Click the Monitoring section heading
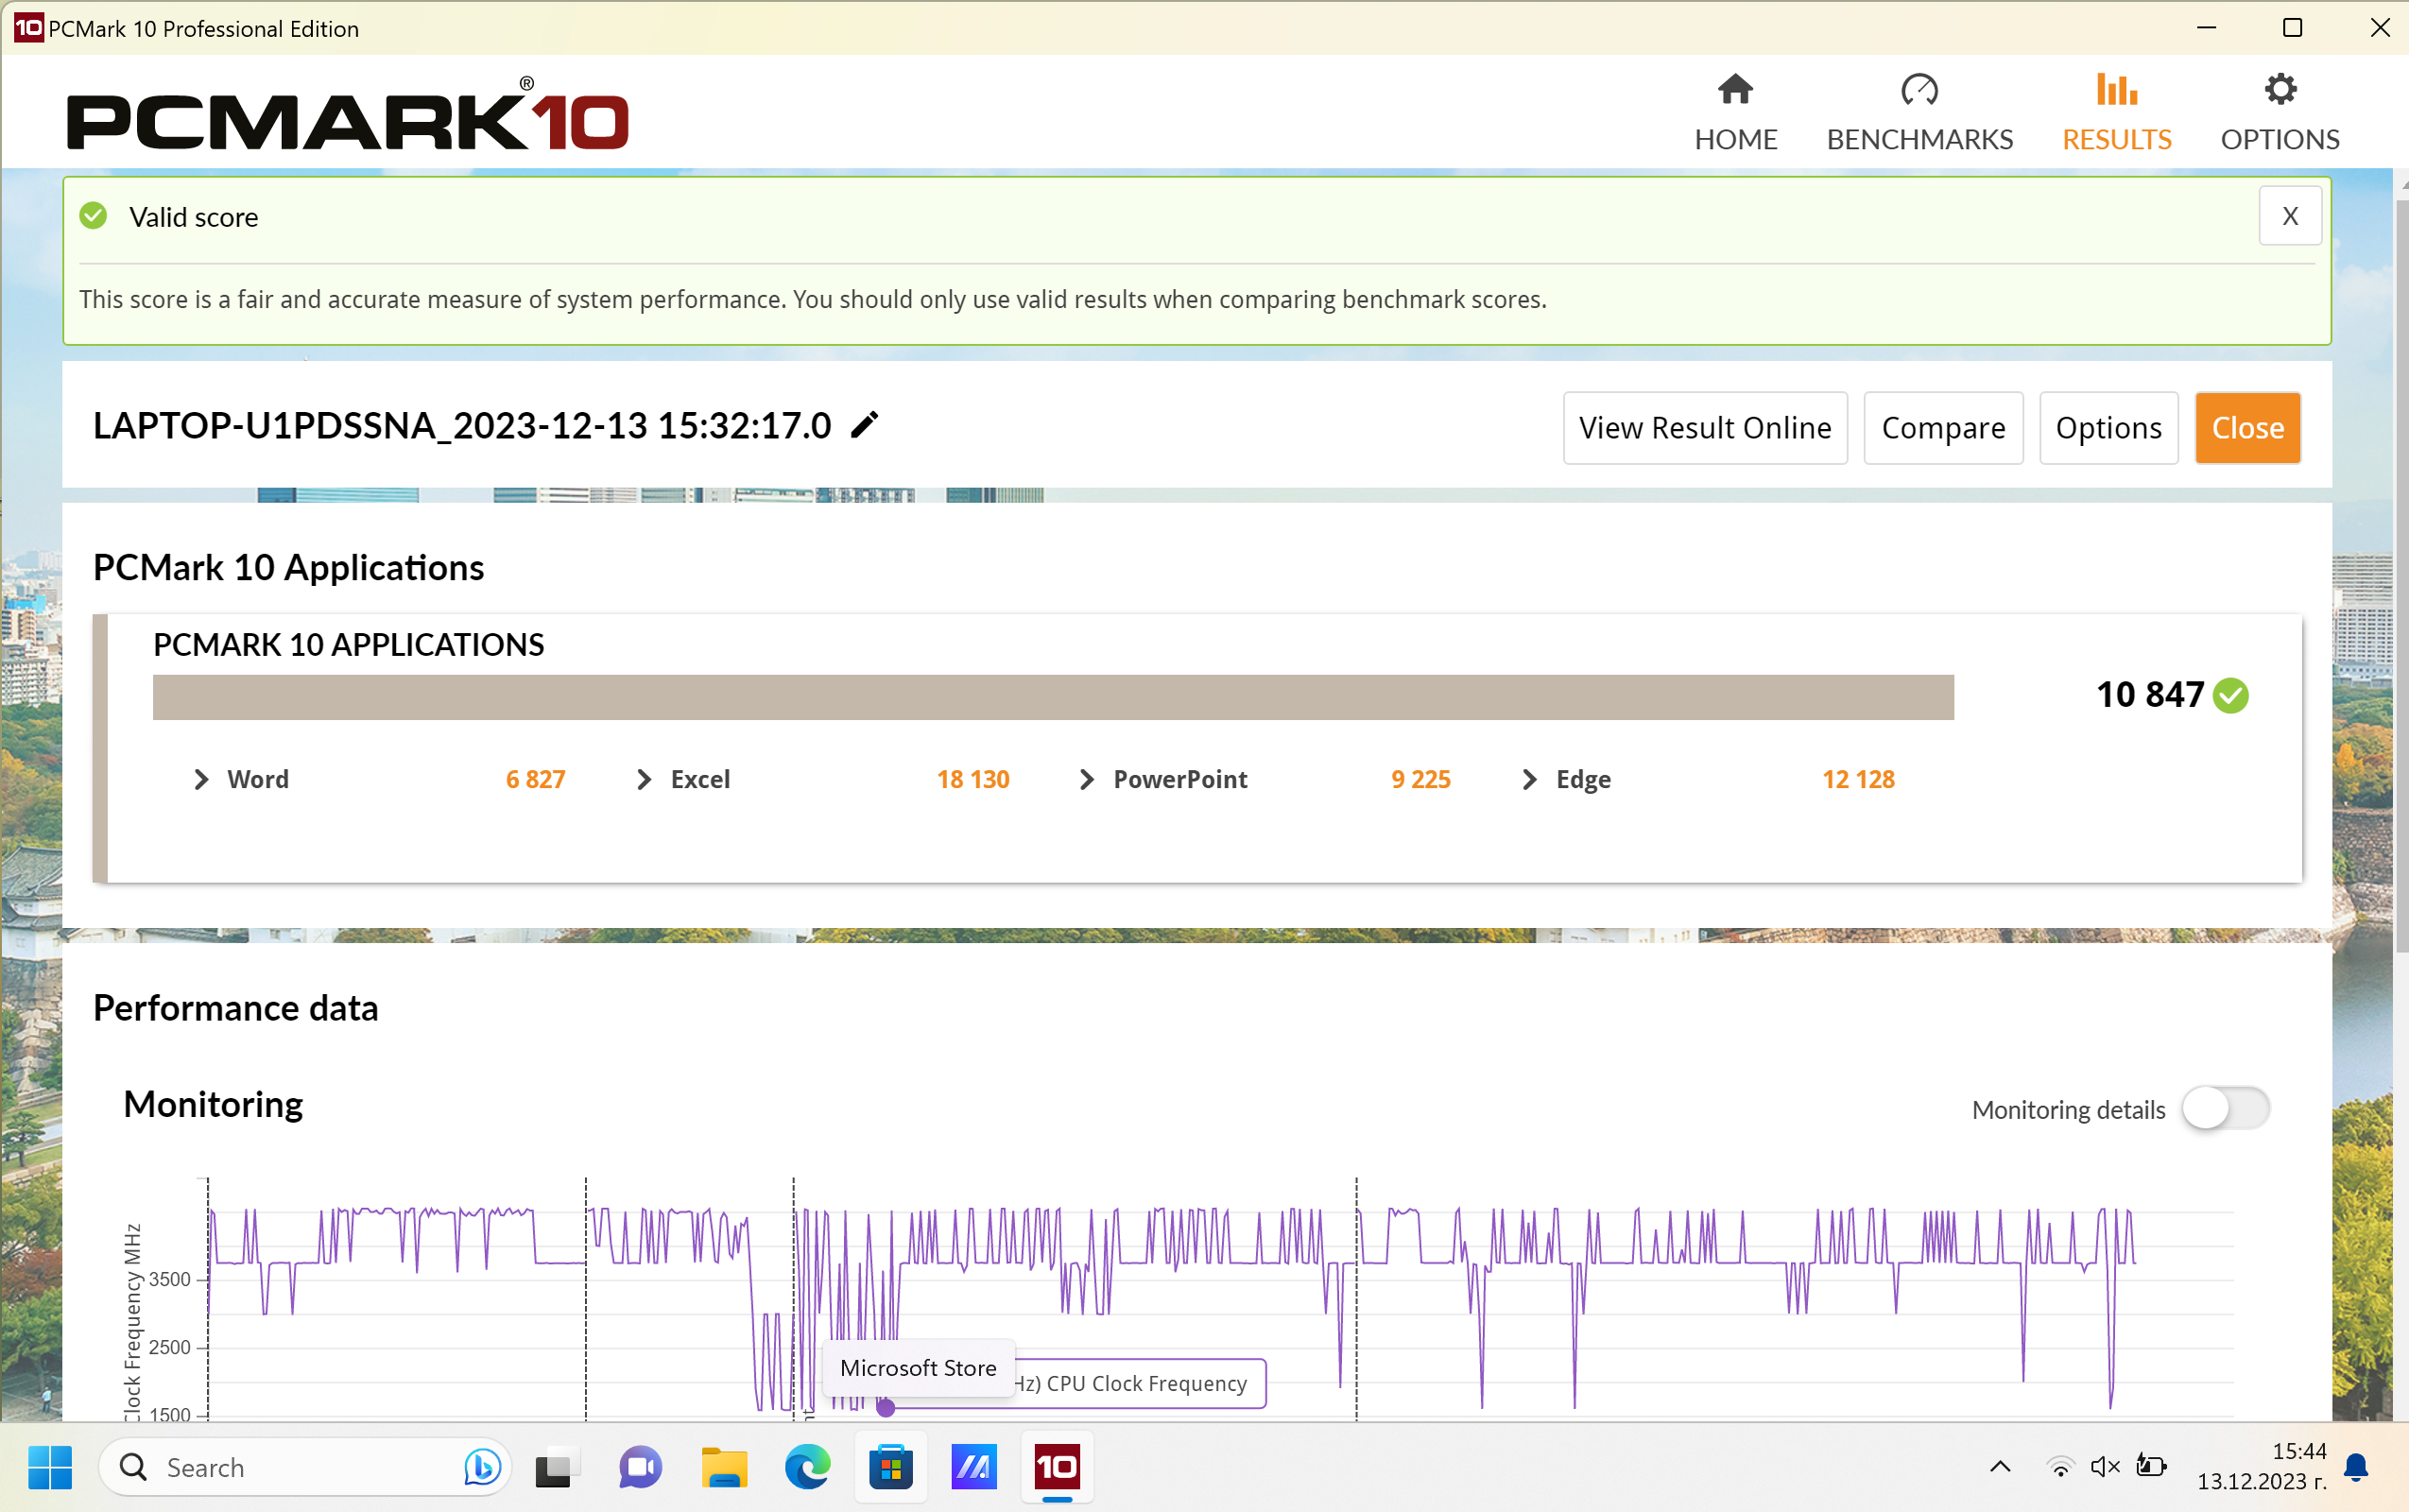Image resolution: width=2409 pixels, height=1512 pixels. [213, 1104]
